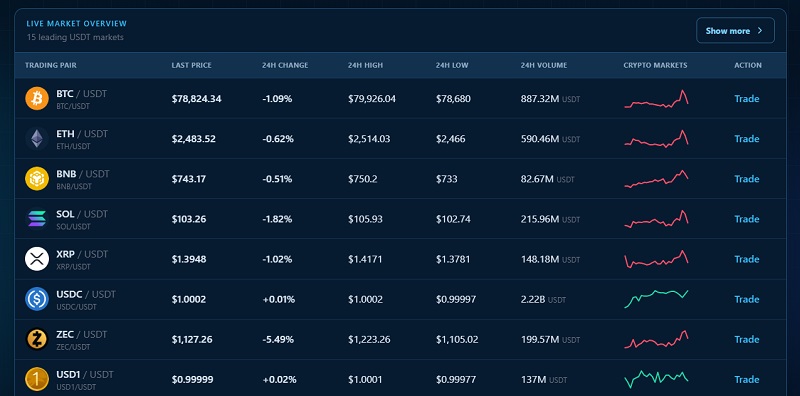This screenshot has width=800, height=396.
Task: Click the Crypto Markets column header
Action: pyautogui.click(x=655, y=65)
